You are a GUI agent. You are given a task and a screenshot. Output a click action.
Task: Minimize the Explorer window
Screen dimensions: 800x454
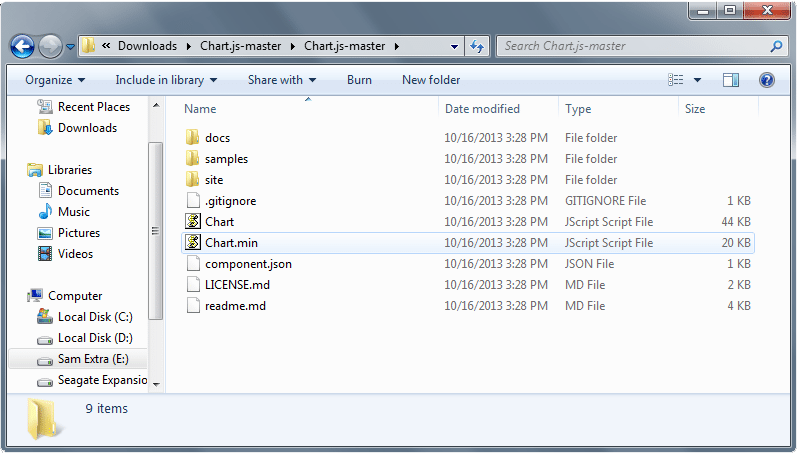pyautogui.click(x=703, y=10)
